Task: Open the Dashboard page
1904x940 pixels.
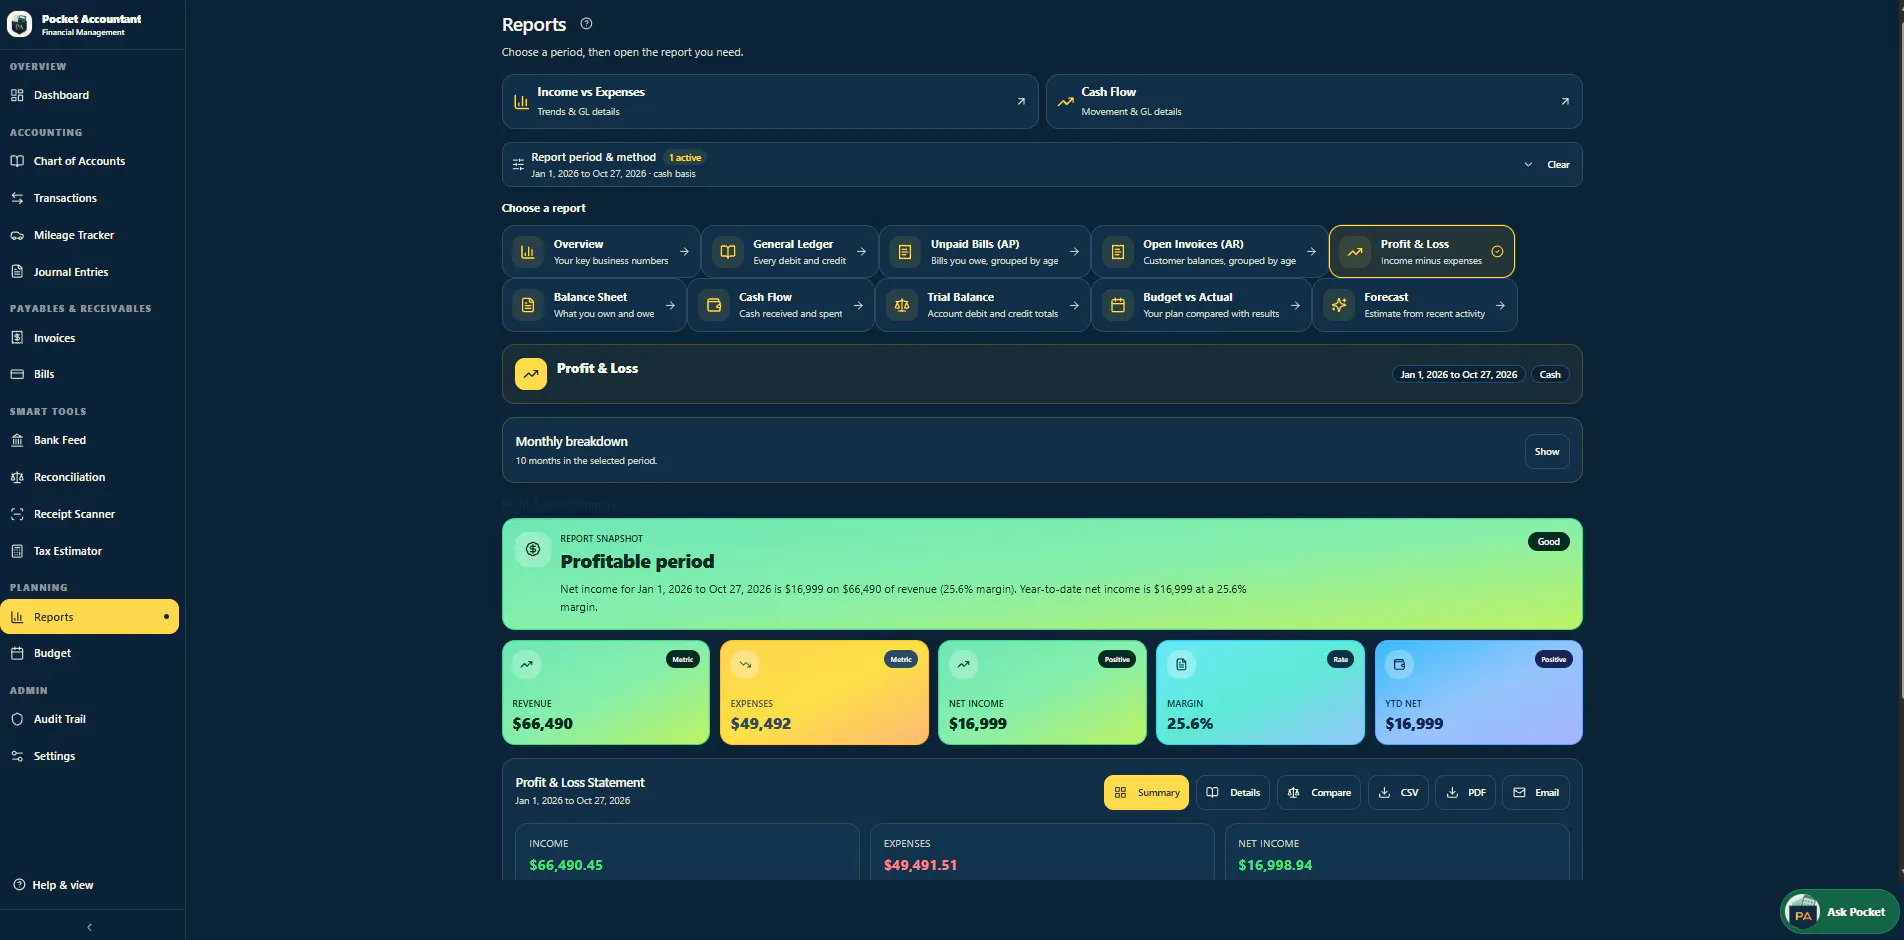Action: pos(90,95)
